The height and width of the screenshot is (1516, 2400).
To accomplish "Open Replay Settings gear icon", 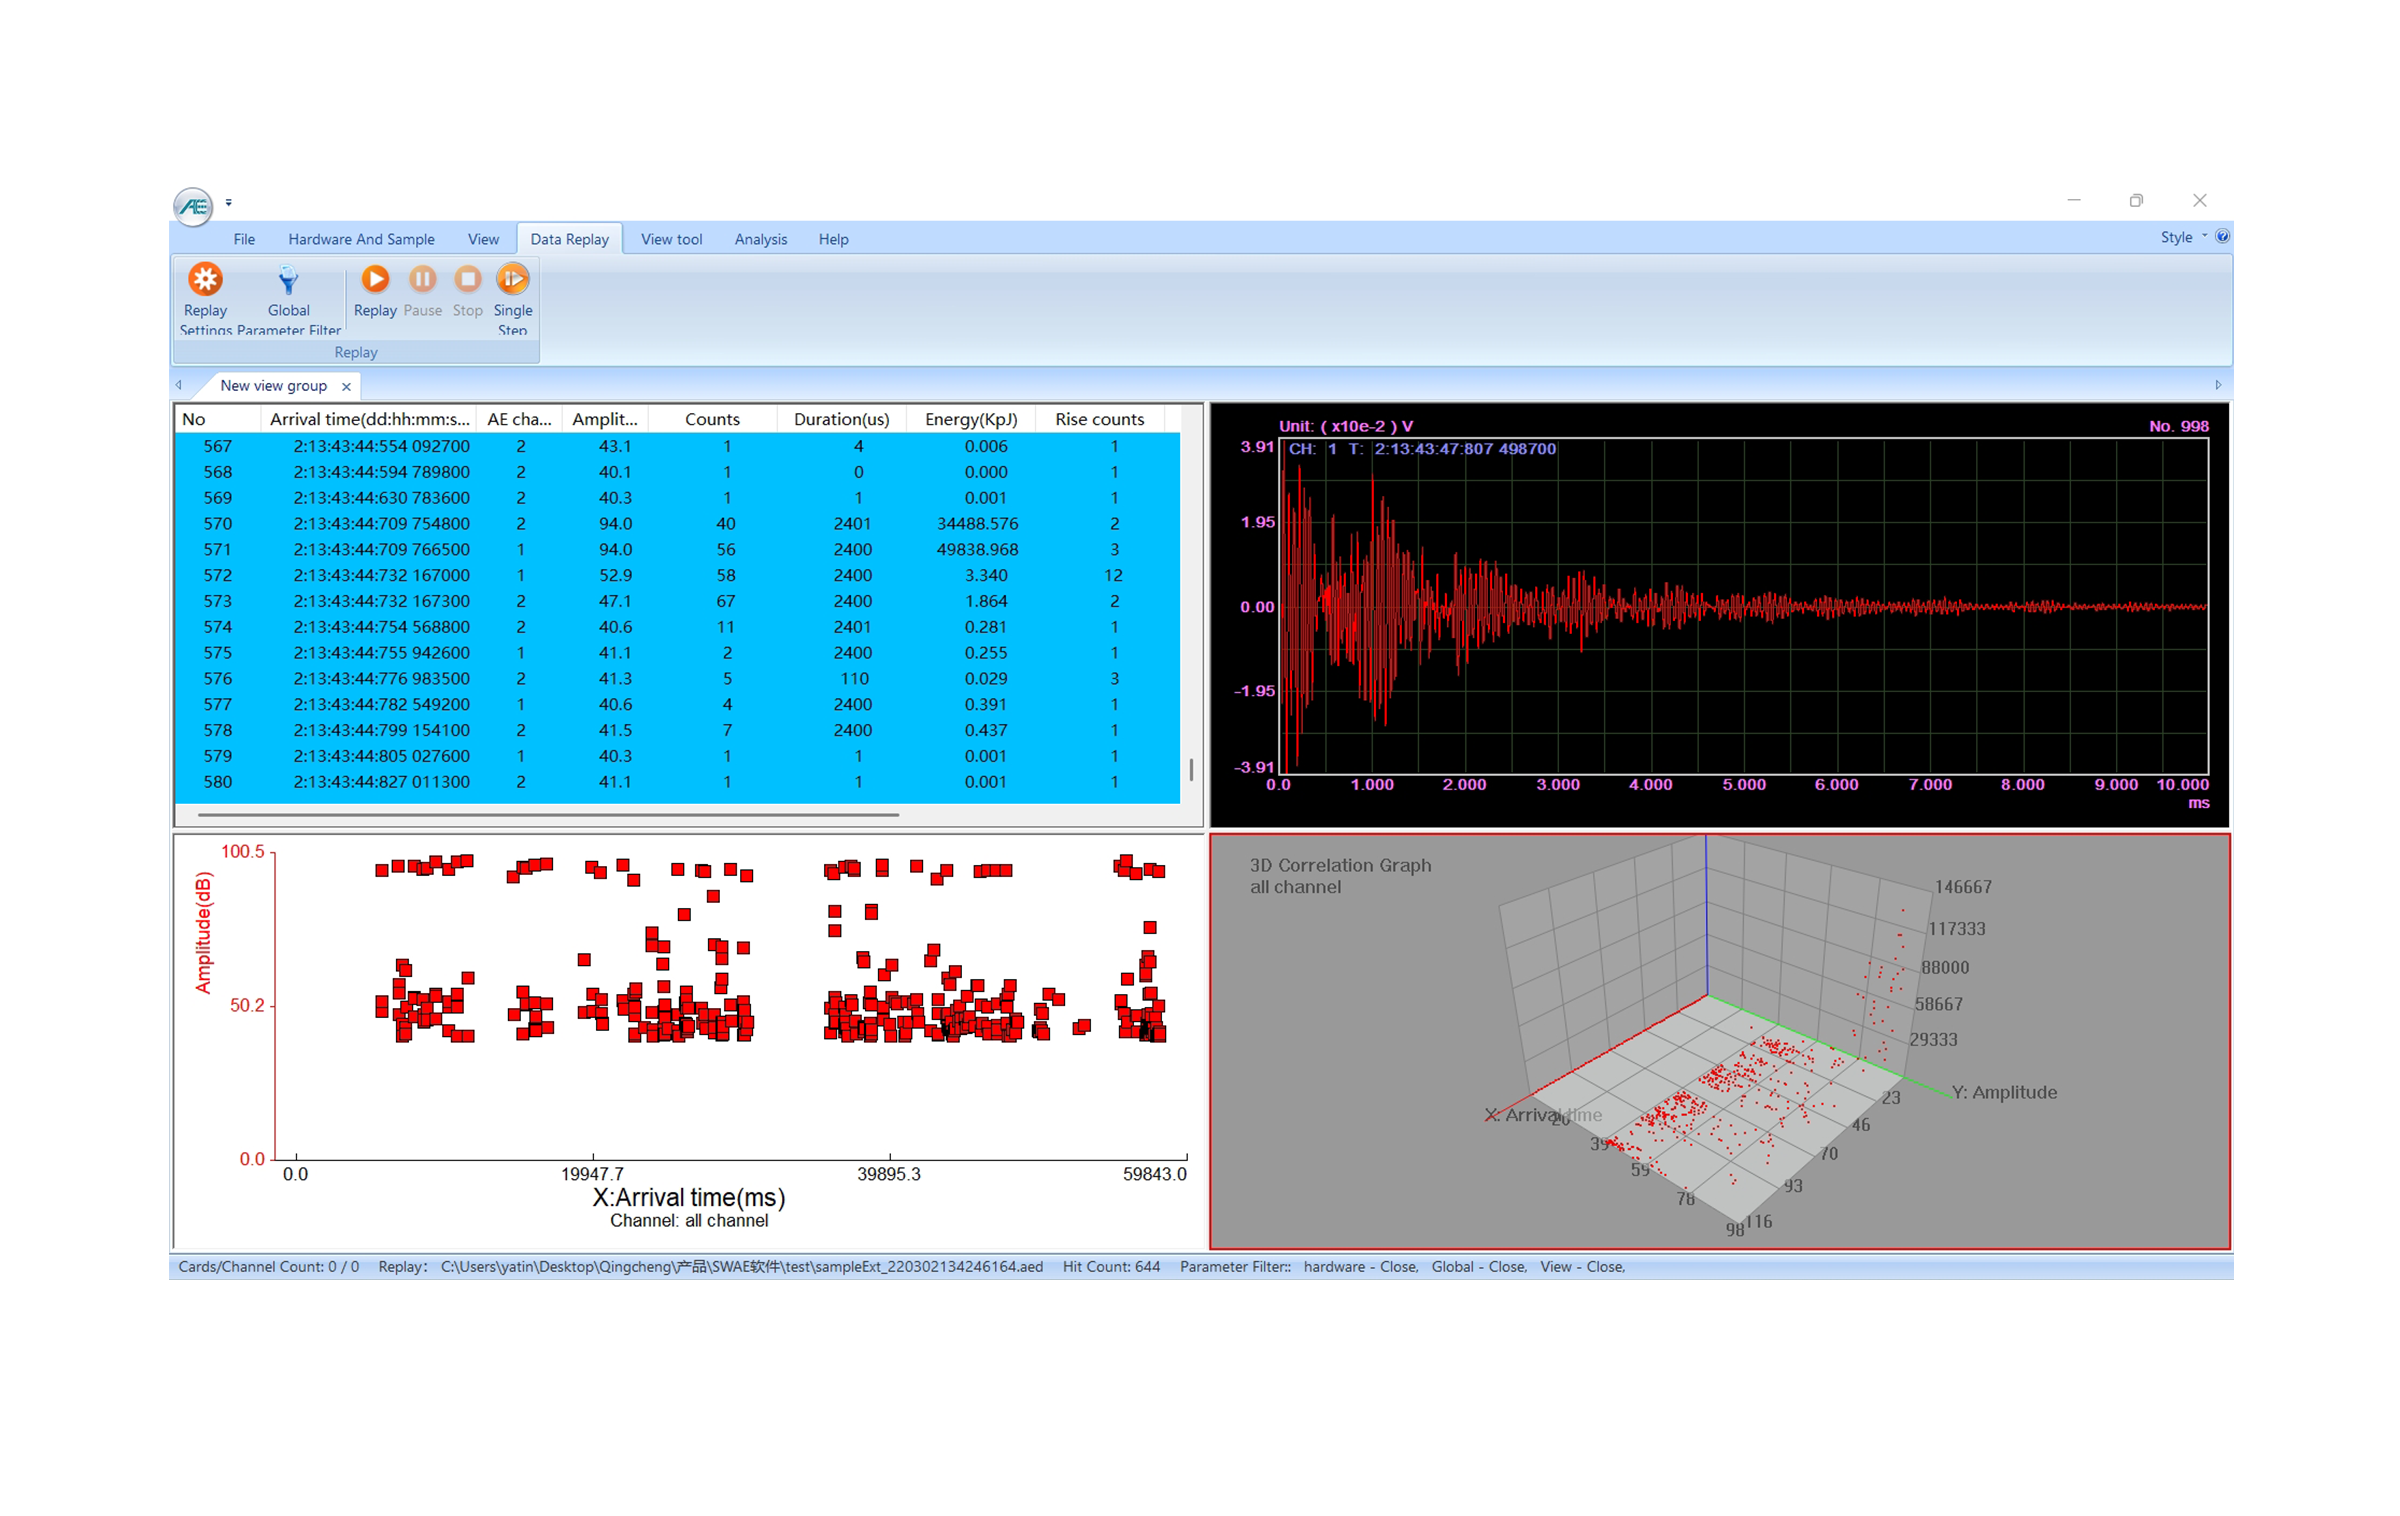I will click(205, 280).
